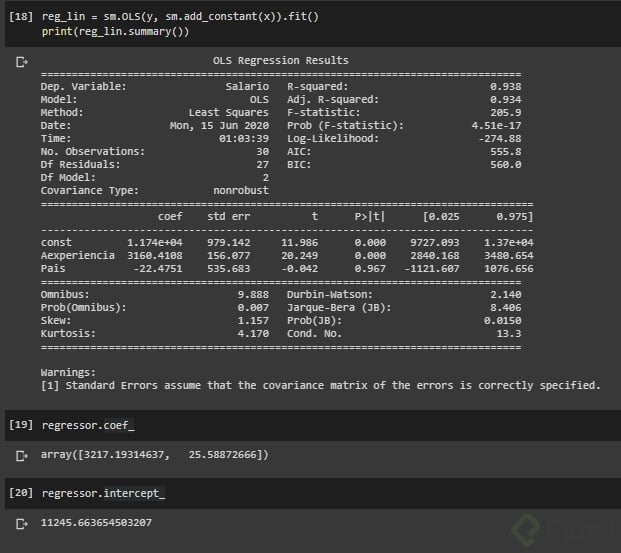Click into the regressor.coef_ code cell

[x=88, y=425]
